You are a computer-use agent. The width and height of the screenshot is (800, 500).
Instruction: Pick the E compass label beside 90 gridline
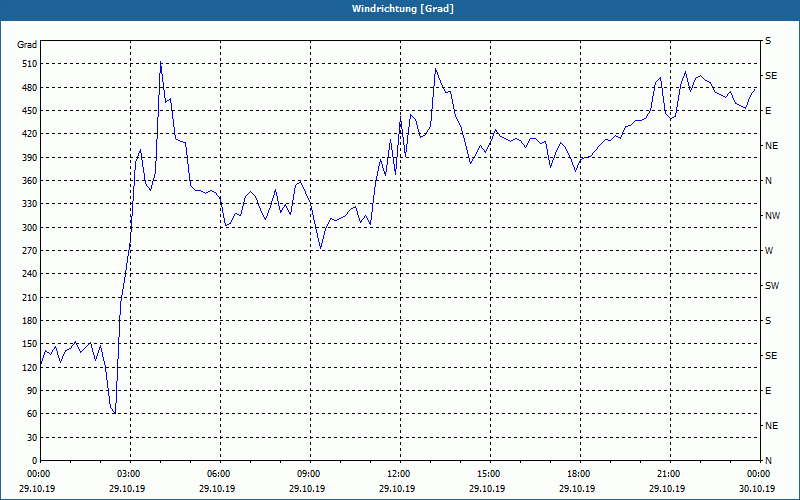[768, 391]
